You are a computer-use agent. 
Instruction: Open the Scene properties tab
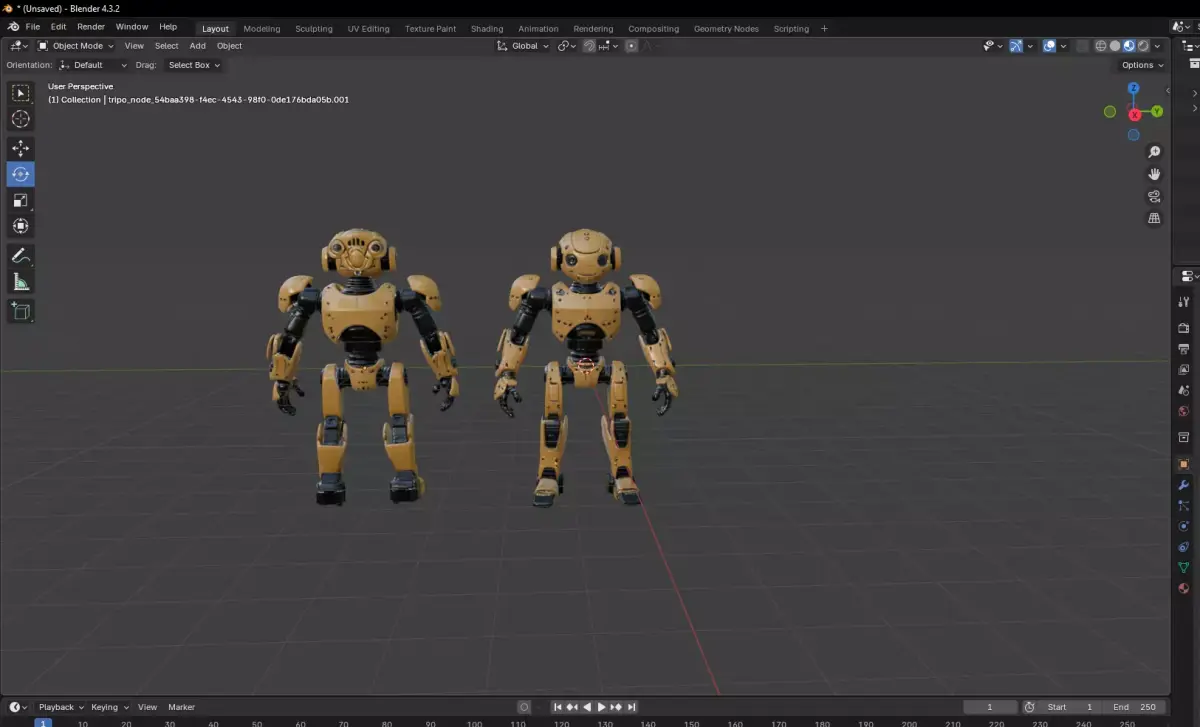tap(1184, 391)
